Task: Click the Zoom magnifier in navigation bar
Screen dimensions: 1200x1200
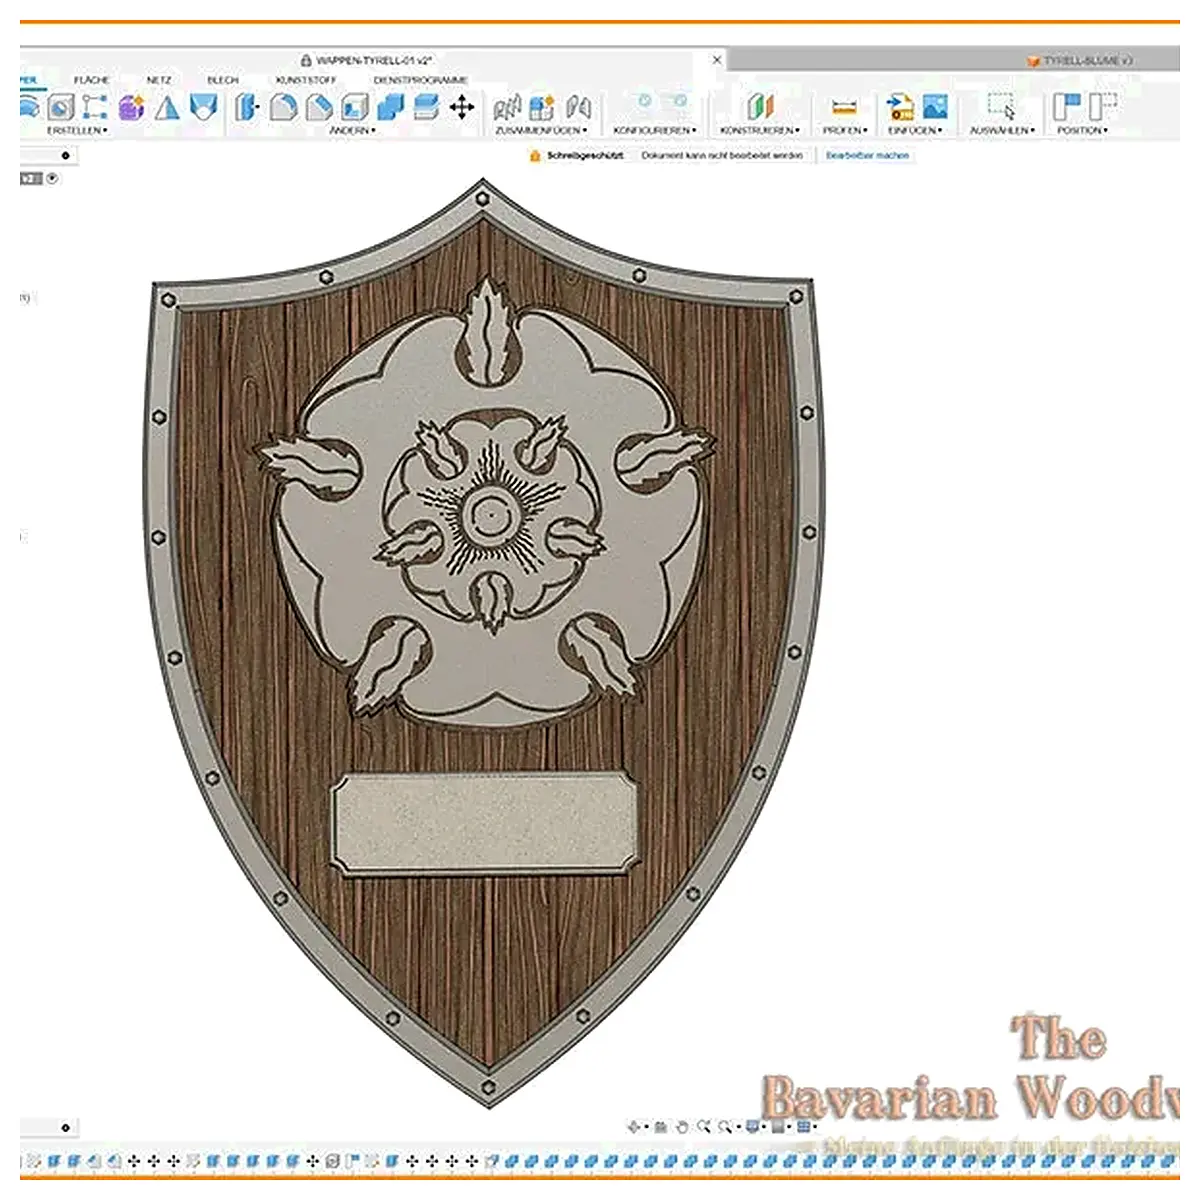Action: 704,1127
